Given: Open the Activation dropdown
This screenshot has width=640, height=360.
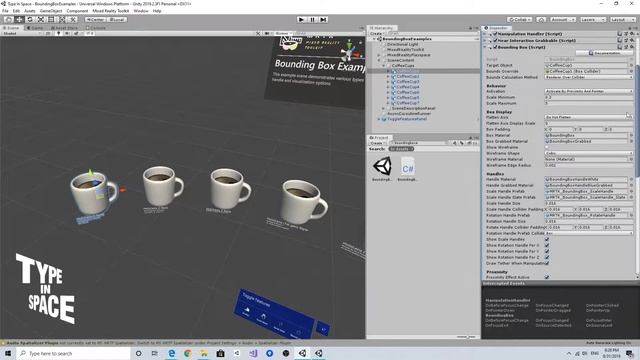Looking at the screenshot, I should (x=589, y=91).
